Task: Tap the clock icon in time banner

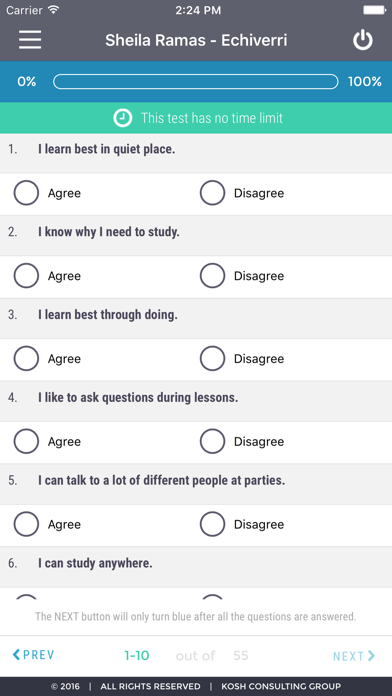Action: [123, 118]
